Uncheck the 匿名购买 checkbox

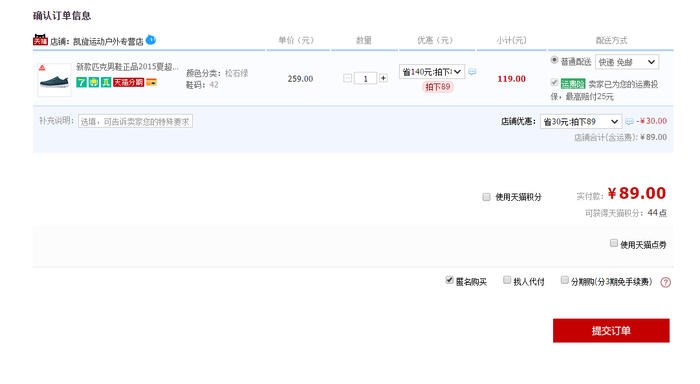coord(449,280)
